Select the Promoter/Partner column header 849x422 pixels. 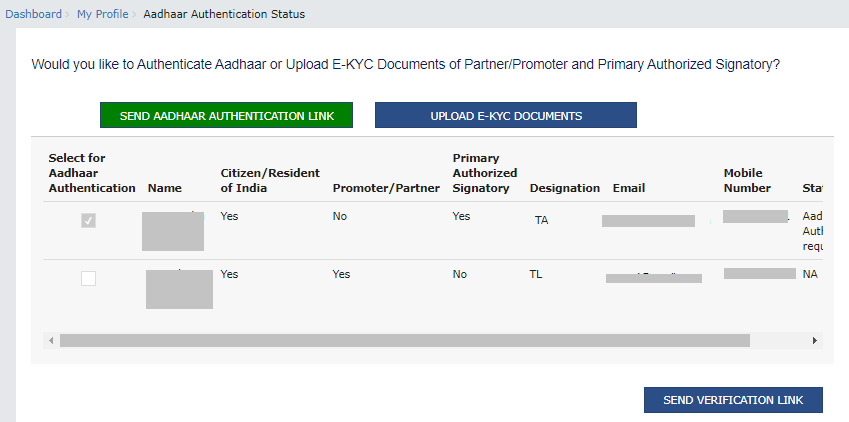pyautogui.click(x=386, y=188)
